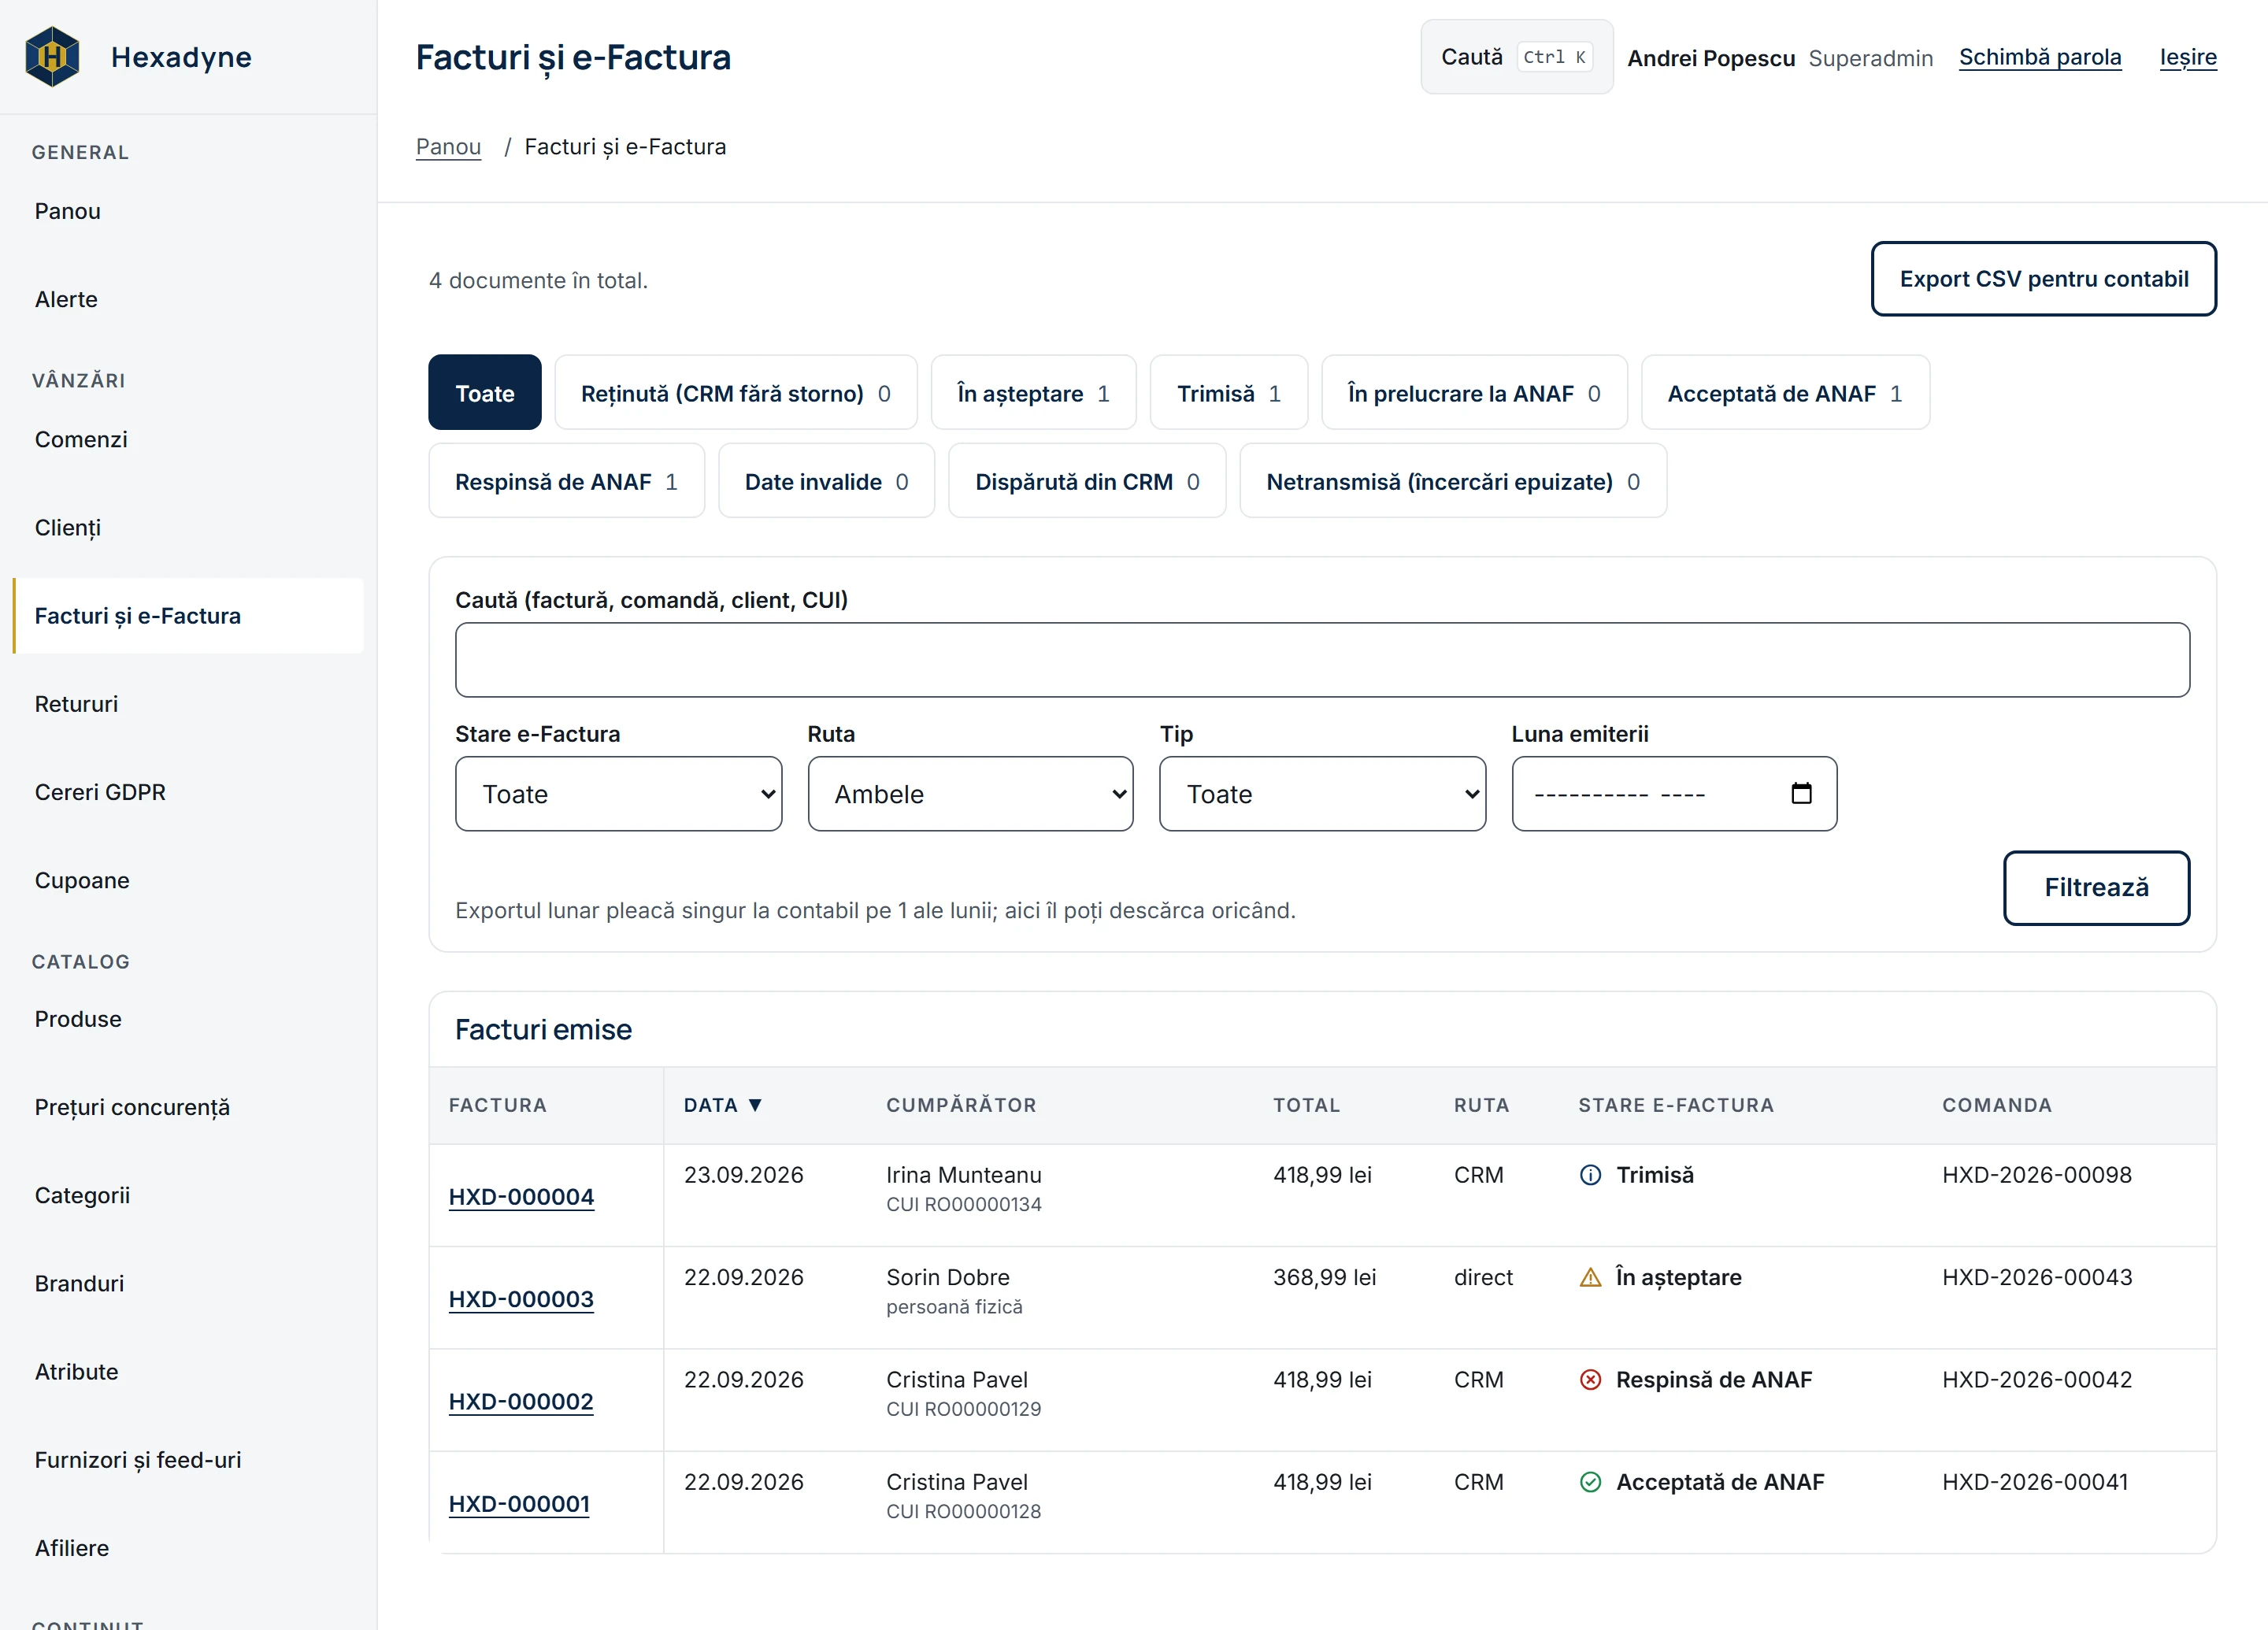Click the Acceptată de ANAF green check icon
The height and width of the screenshot is (1630, 2268).
(1589, 1481)
